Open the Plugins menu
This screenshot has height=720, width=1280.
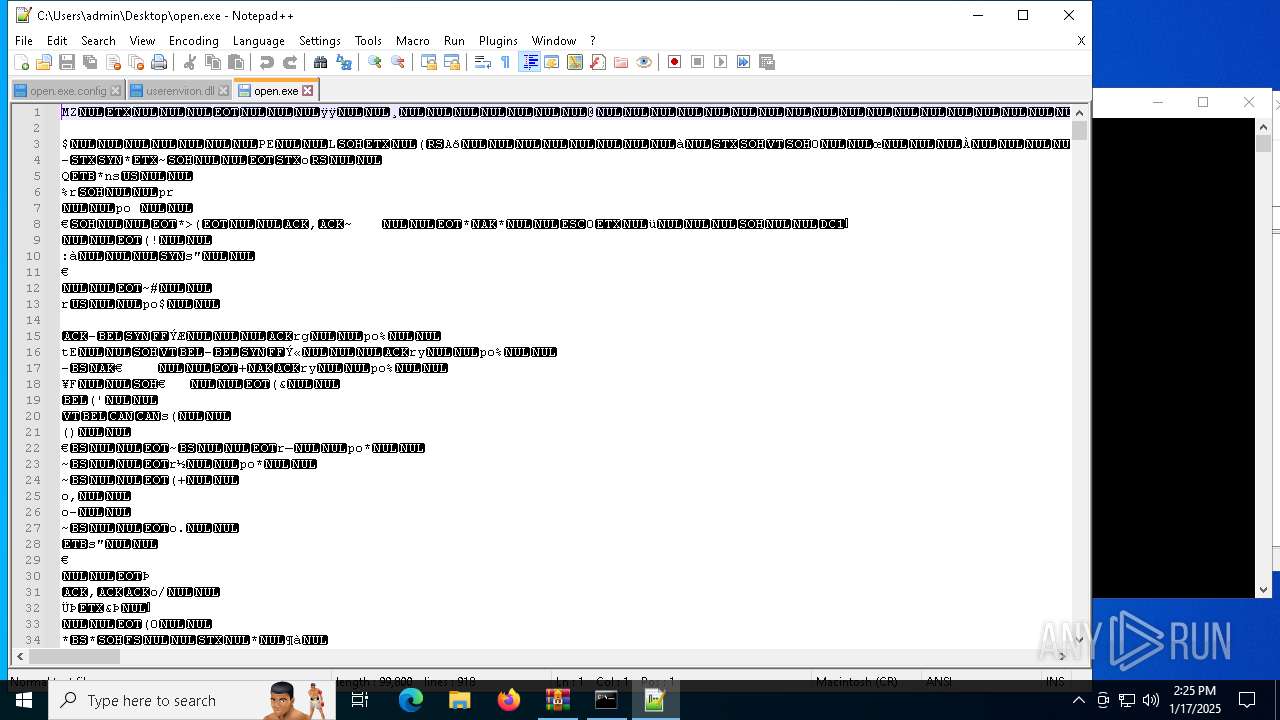point(498,41)
